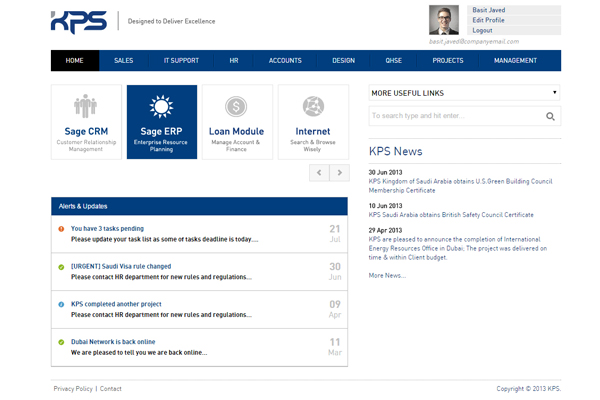Open the Internet globe icon tile
Viewport: 600px width, 400px height.
point(313,122)
